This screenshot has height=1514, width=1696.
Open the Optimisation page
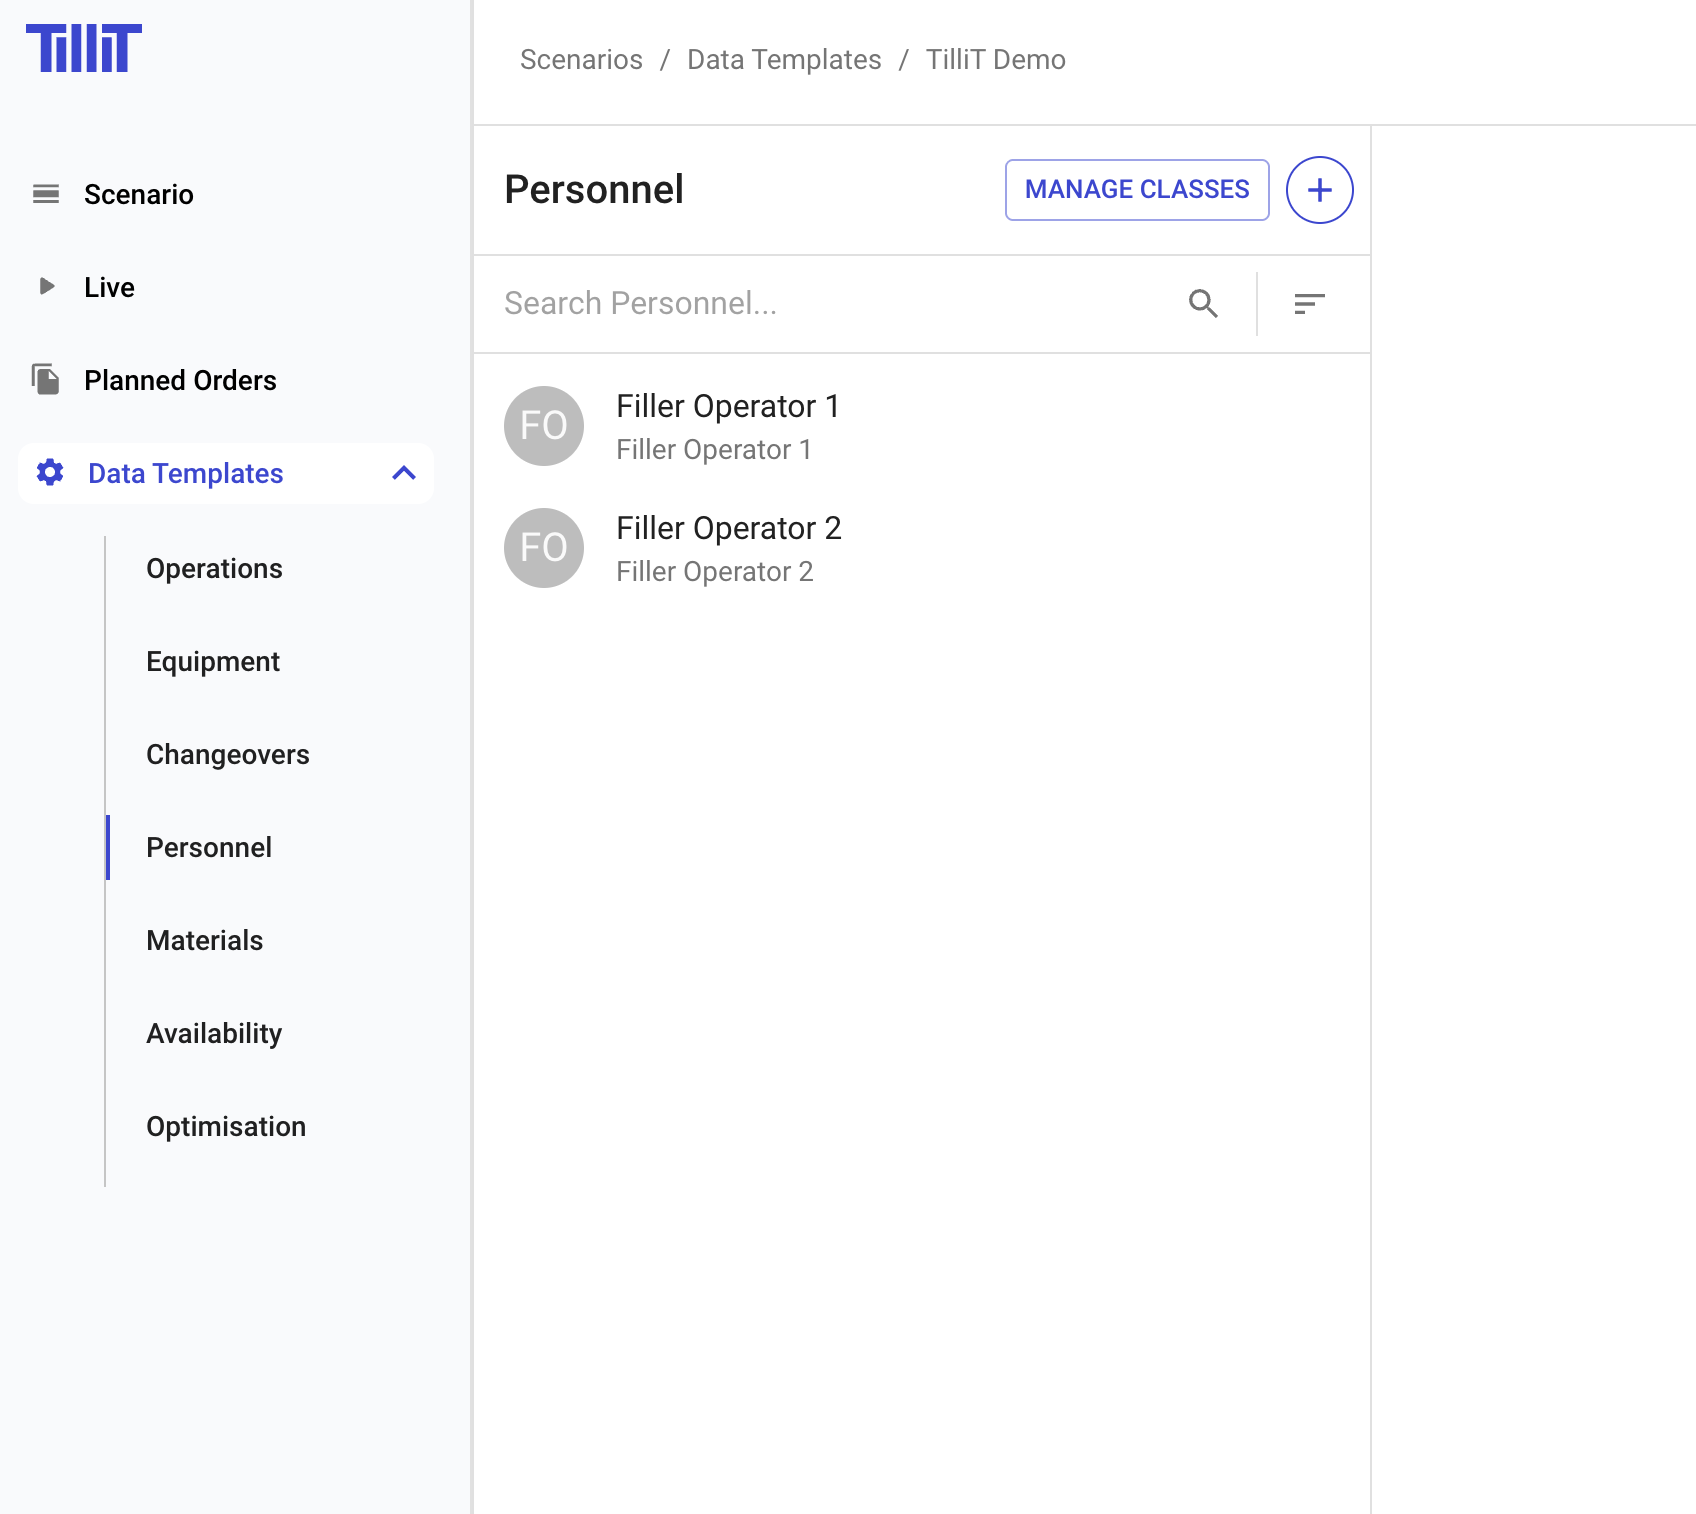click(226, 1126)
